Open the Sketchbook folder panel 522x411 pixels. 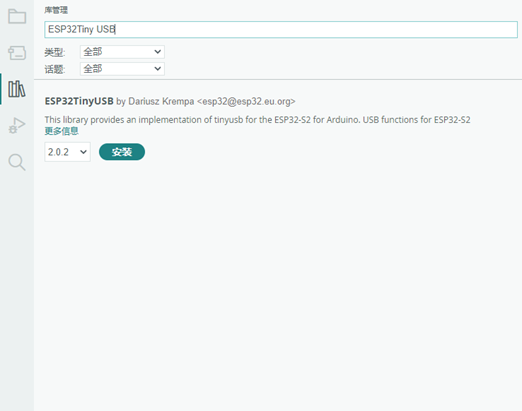(x=17, y=16)
